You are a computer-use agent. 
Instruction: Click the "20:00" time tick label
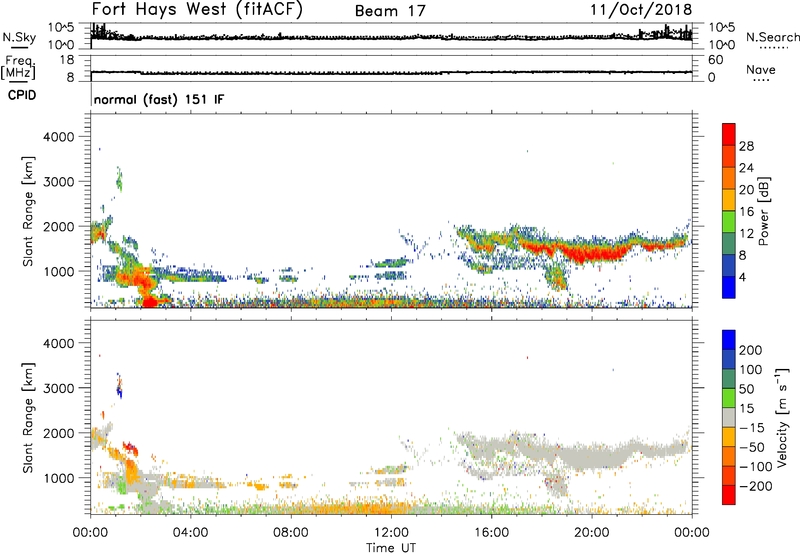click(591, 533)
